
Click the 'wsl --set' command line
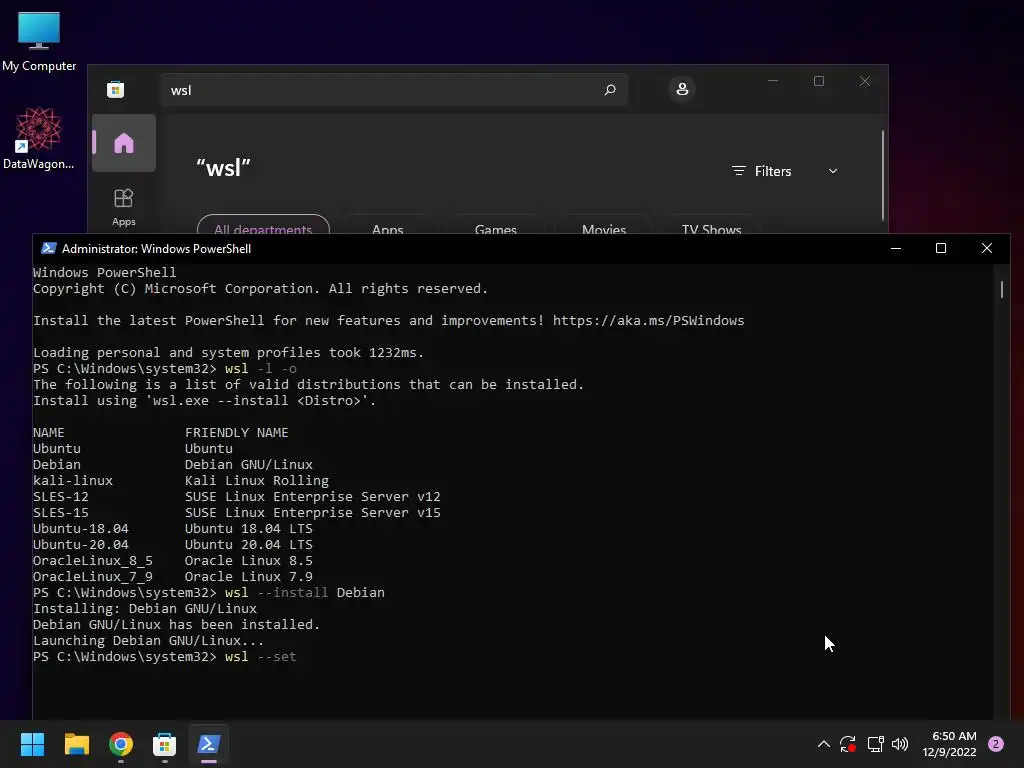[x=261, y=656]
